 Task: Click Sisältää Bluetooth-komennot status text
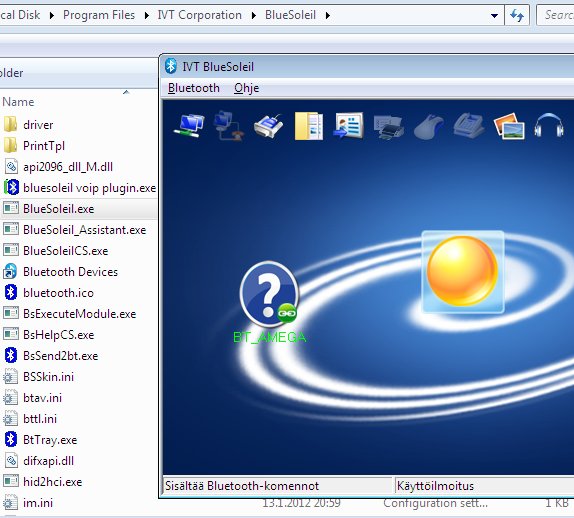[242, 486]
